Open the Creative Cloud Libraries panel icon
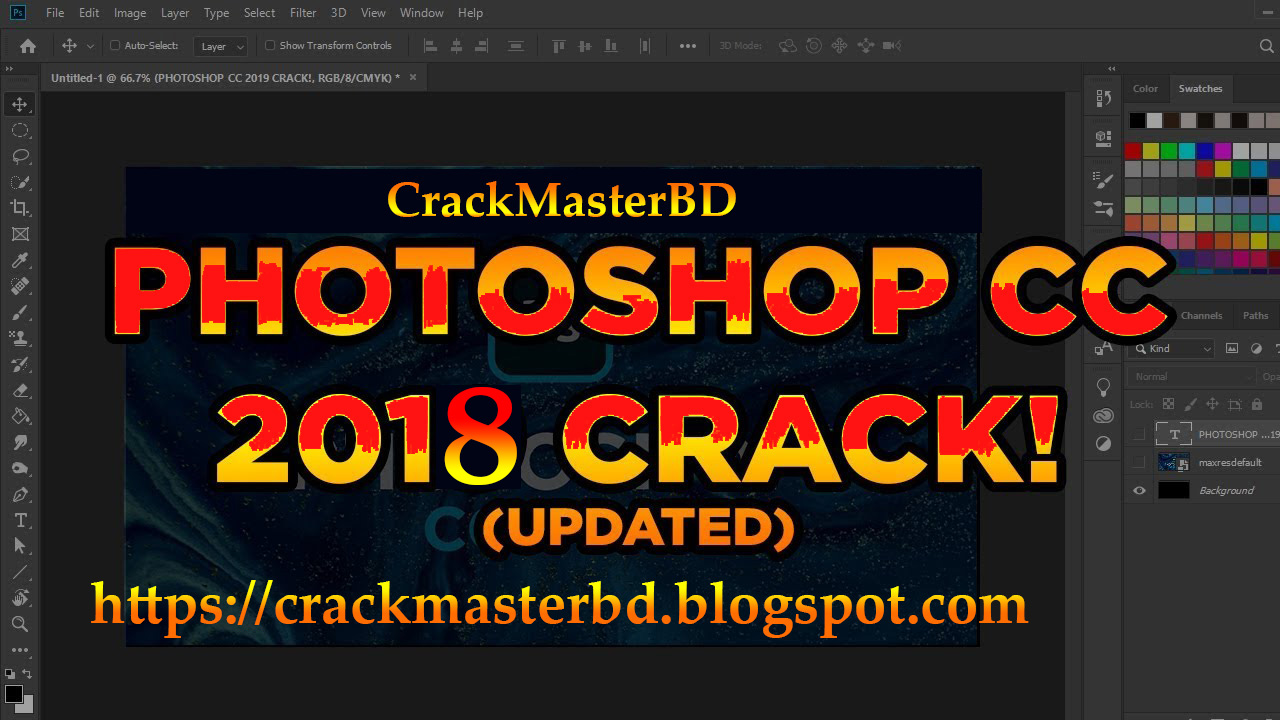This screenshot has height=720, width=1280. tap(1104, 415)
